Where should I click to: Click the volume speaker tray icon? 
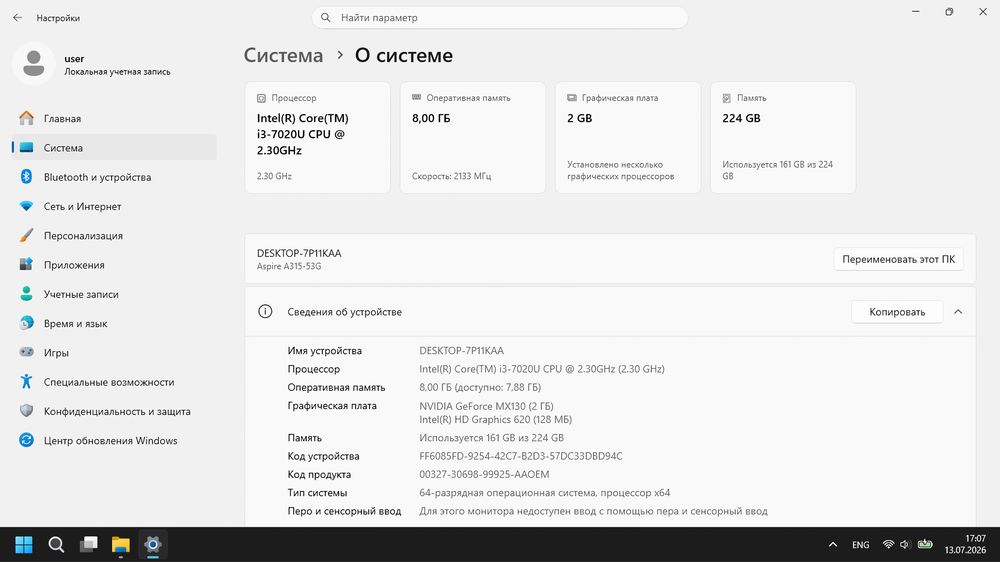point(904,544)
